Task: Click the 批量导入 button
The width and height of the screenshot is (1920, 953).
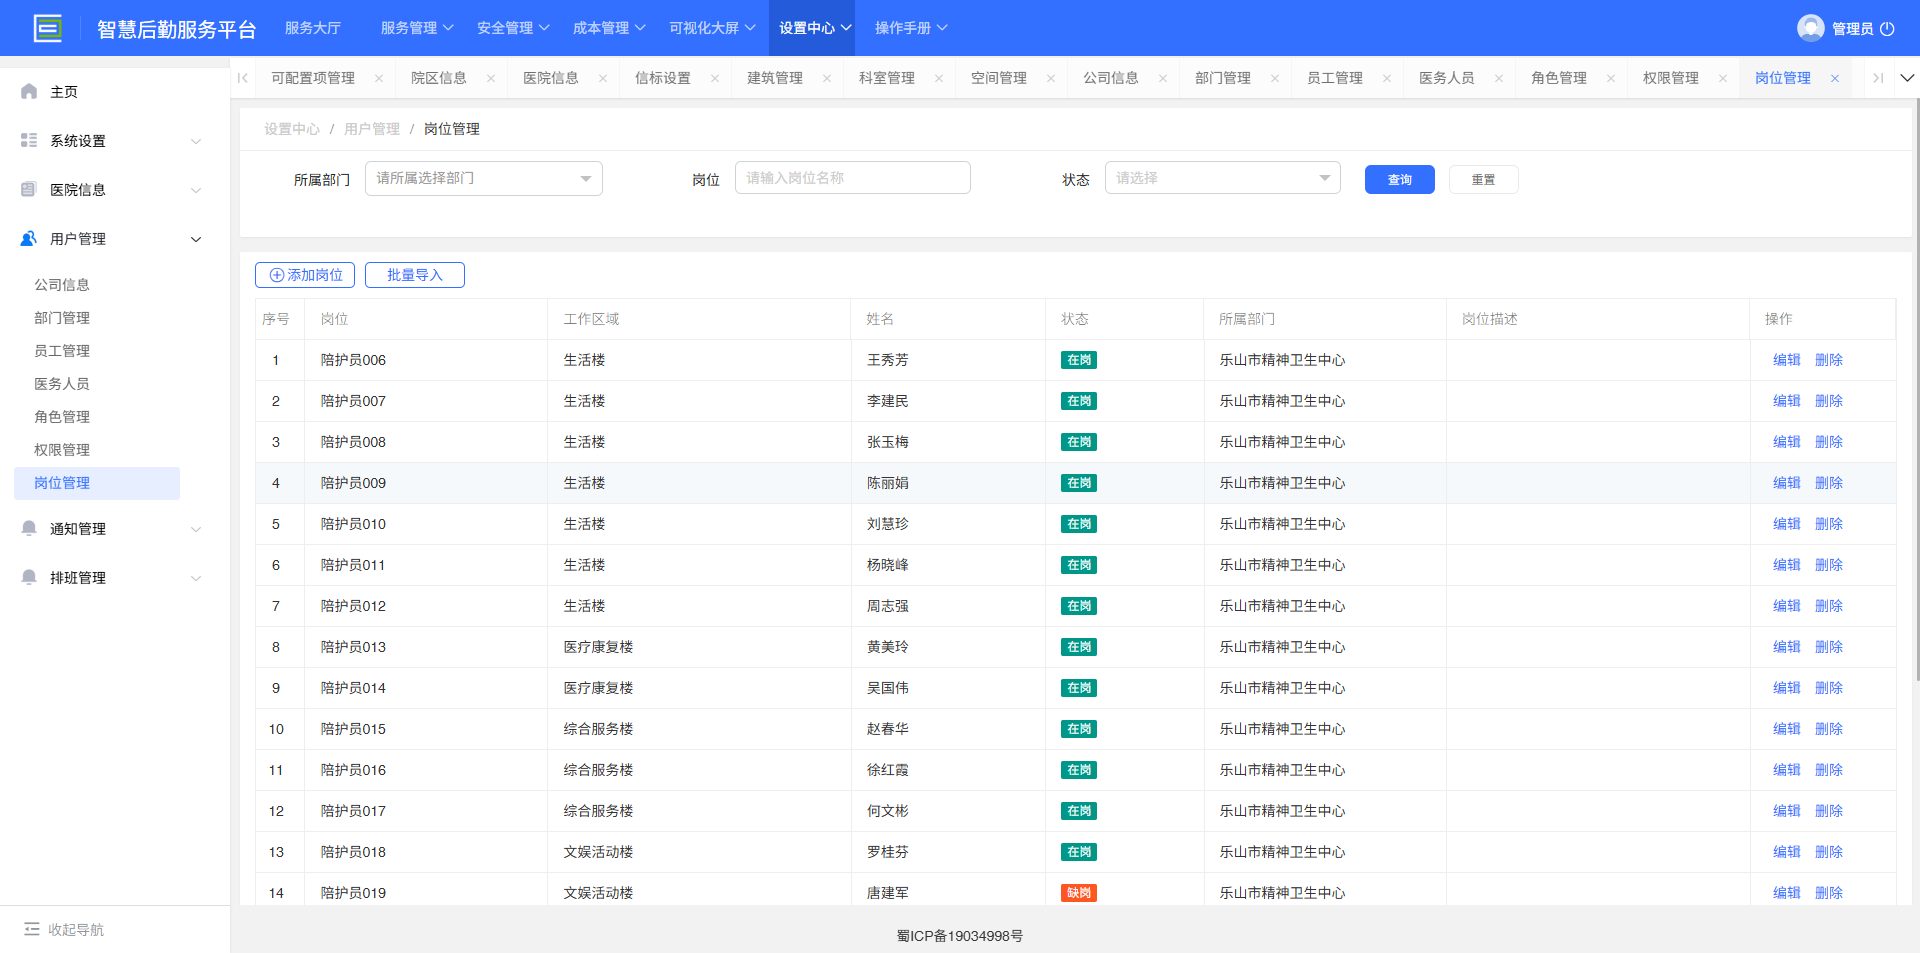Action: tap(415, 275)
